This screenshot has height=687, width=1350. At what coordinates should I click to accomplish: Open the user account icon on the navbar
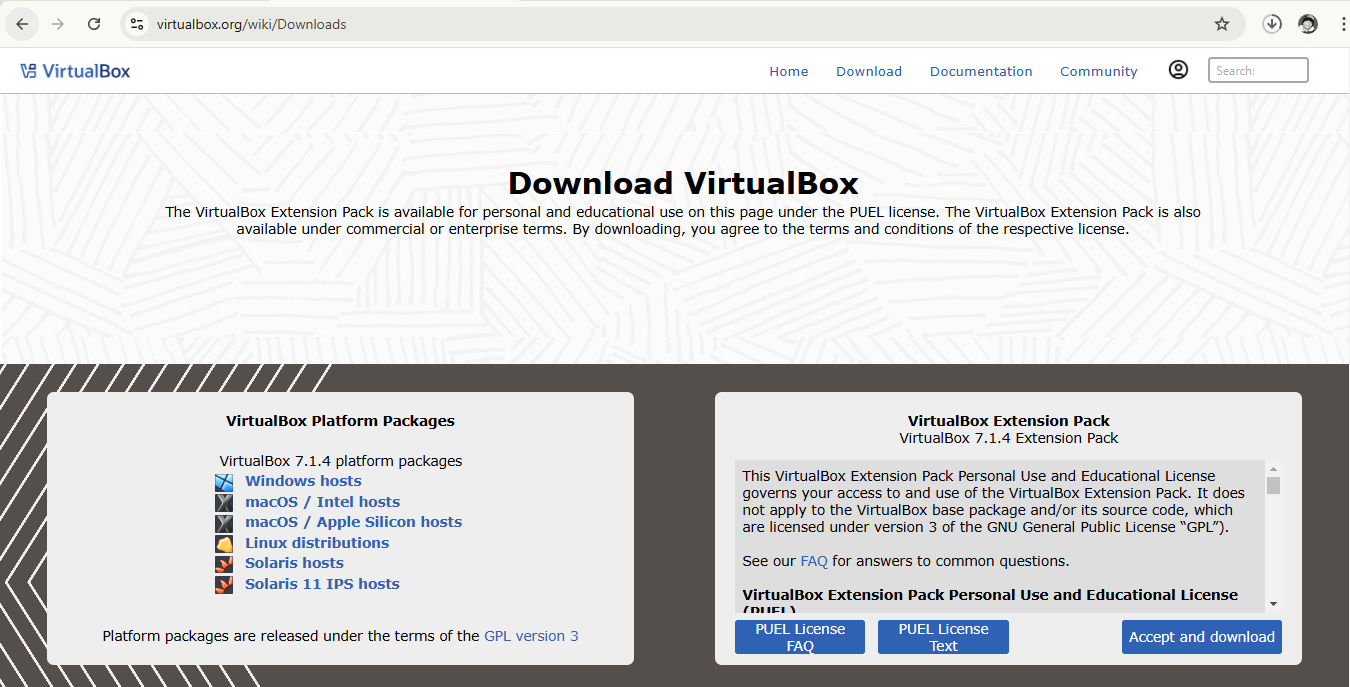1178,69
